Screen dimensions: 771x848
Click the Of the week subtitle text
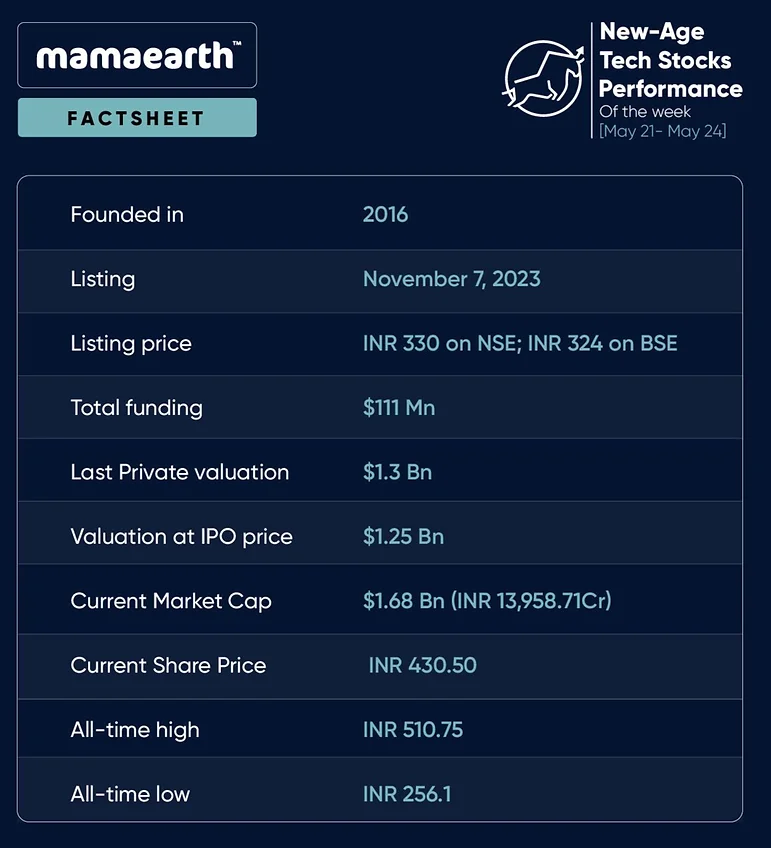(644, 111)
